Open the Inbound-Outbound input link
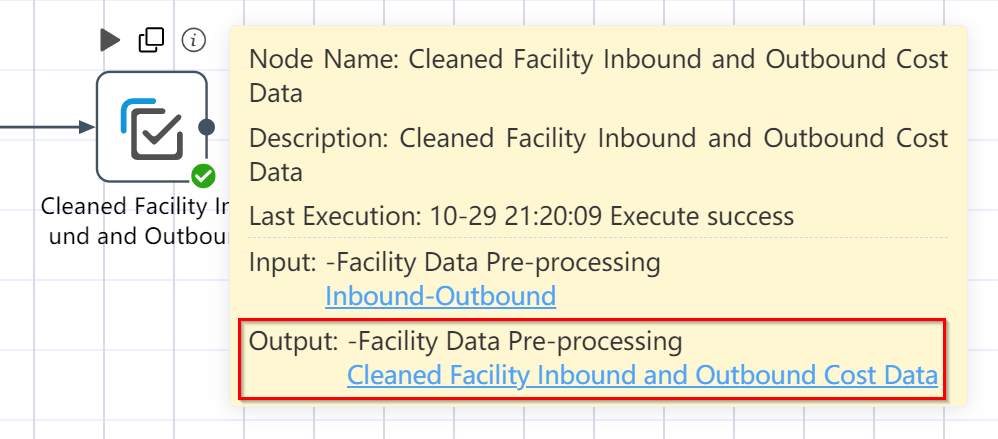The width and height of the screenshot is (998, 439). click(x=440, y=296)
